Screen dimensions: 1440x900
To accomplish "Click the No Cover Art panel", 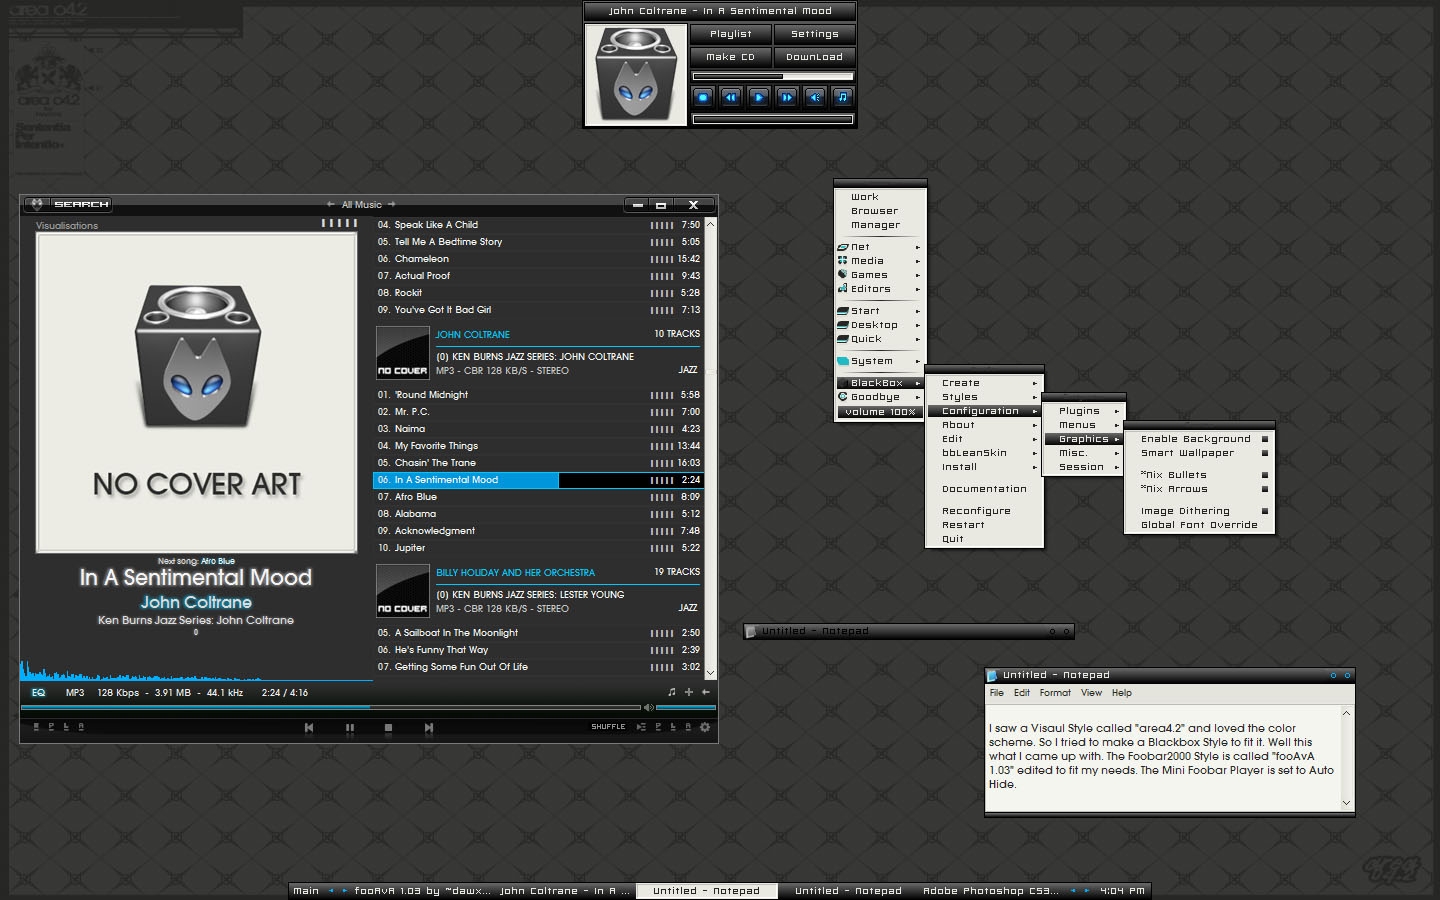I will tap(197, 392).
